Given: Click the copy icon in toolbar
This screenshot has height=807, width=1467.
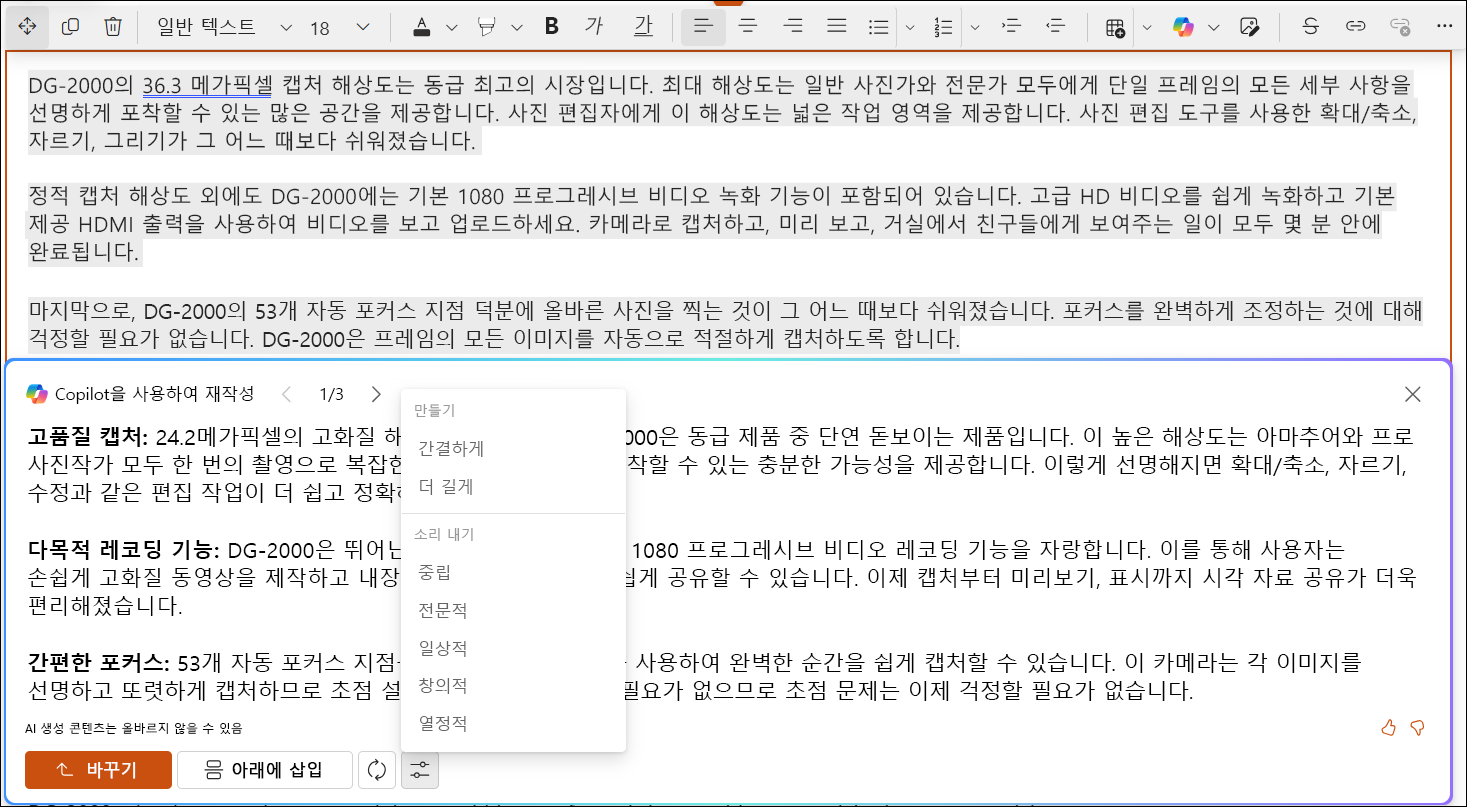Looking at the screenshot, I should (70, 27).
